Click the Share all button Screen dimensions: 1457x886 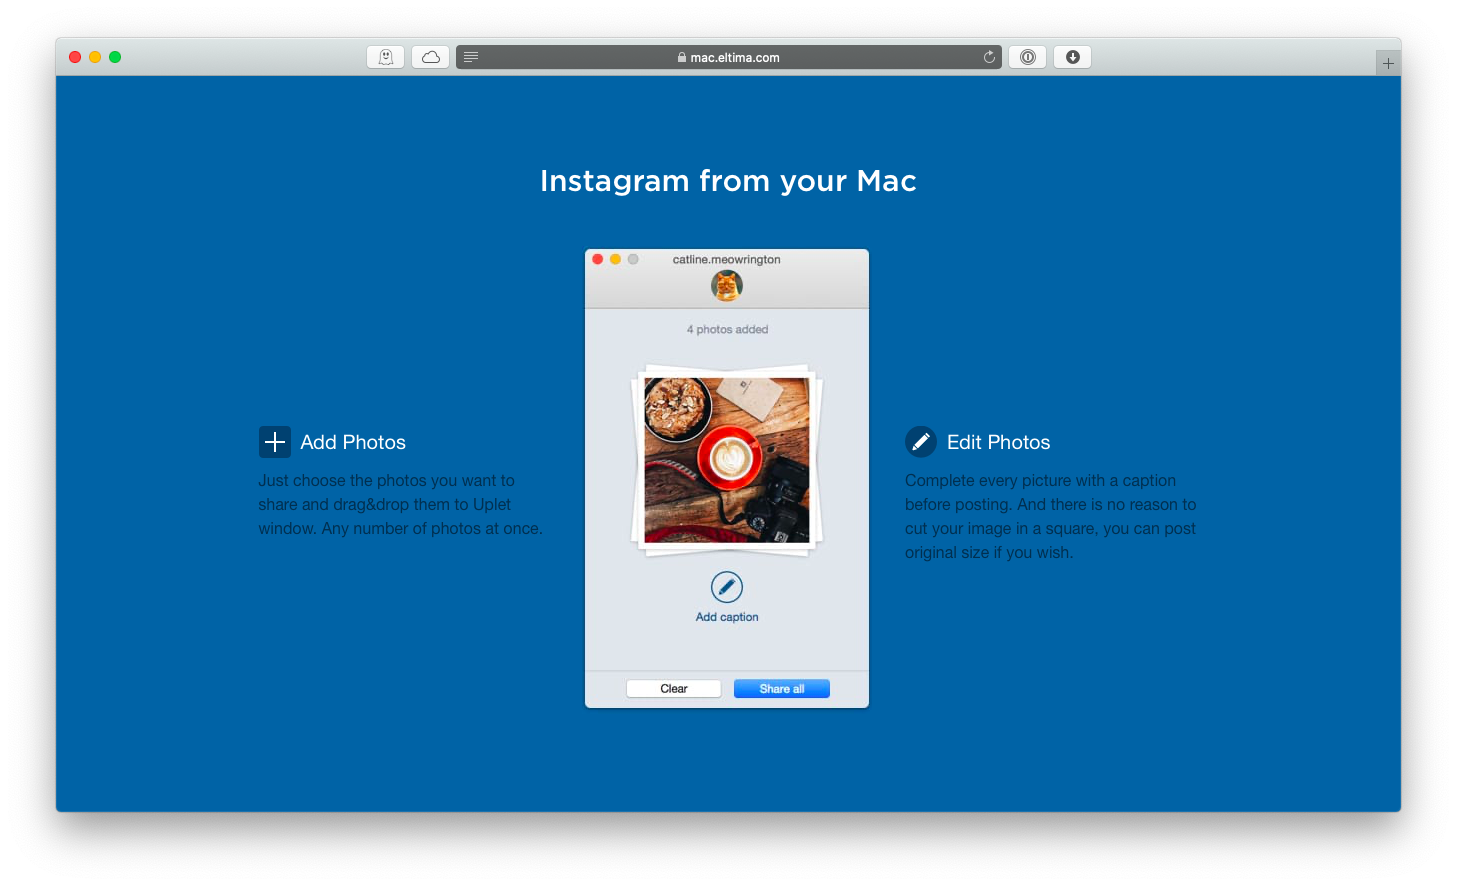pyautogui.click(x=781, y=688)
